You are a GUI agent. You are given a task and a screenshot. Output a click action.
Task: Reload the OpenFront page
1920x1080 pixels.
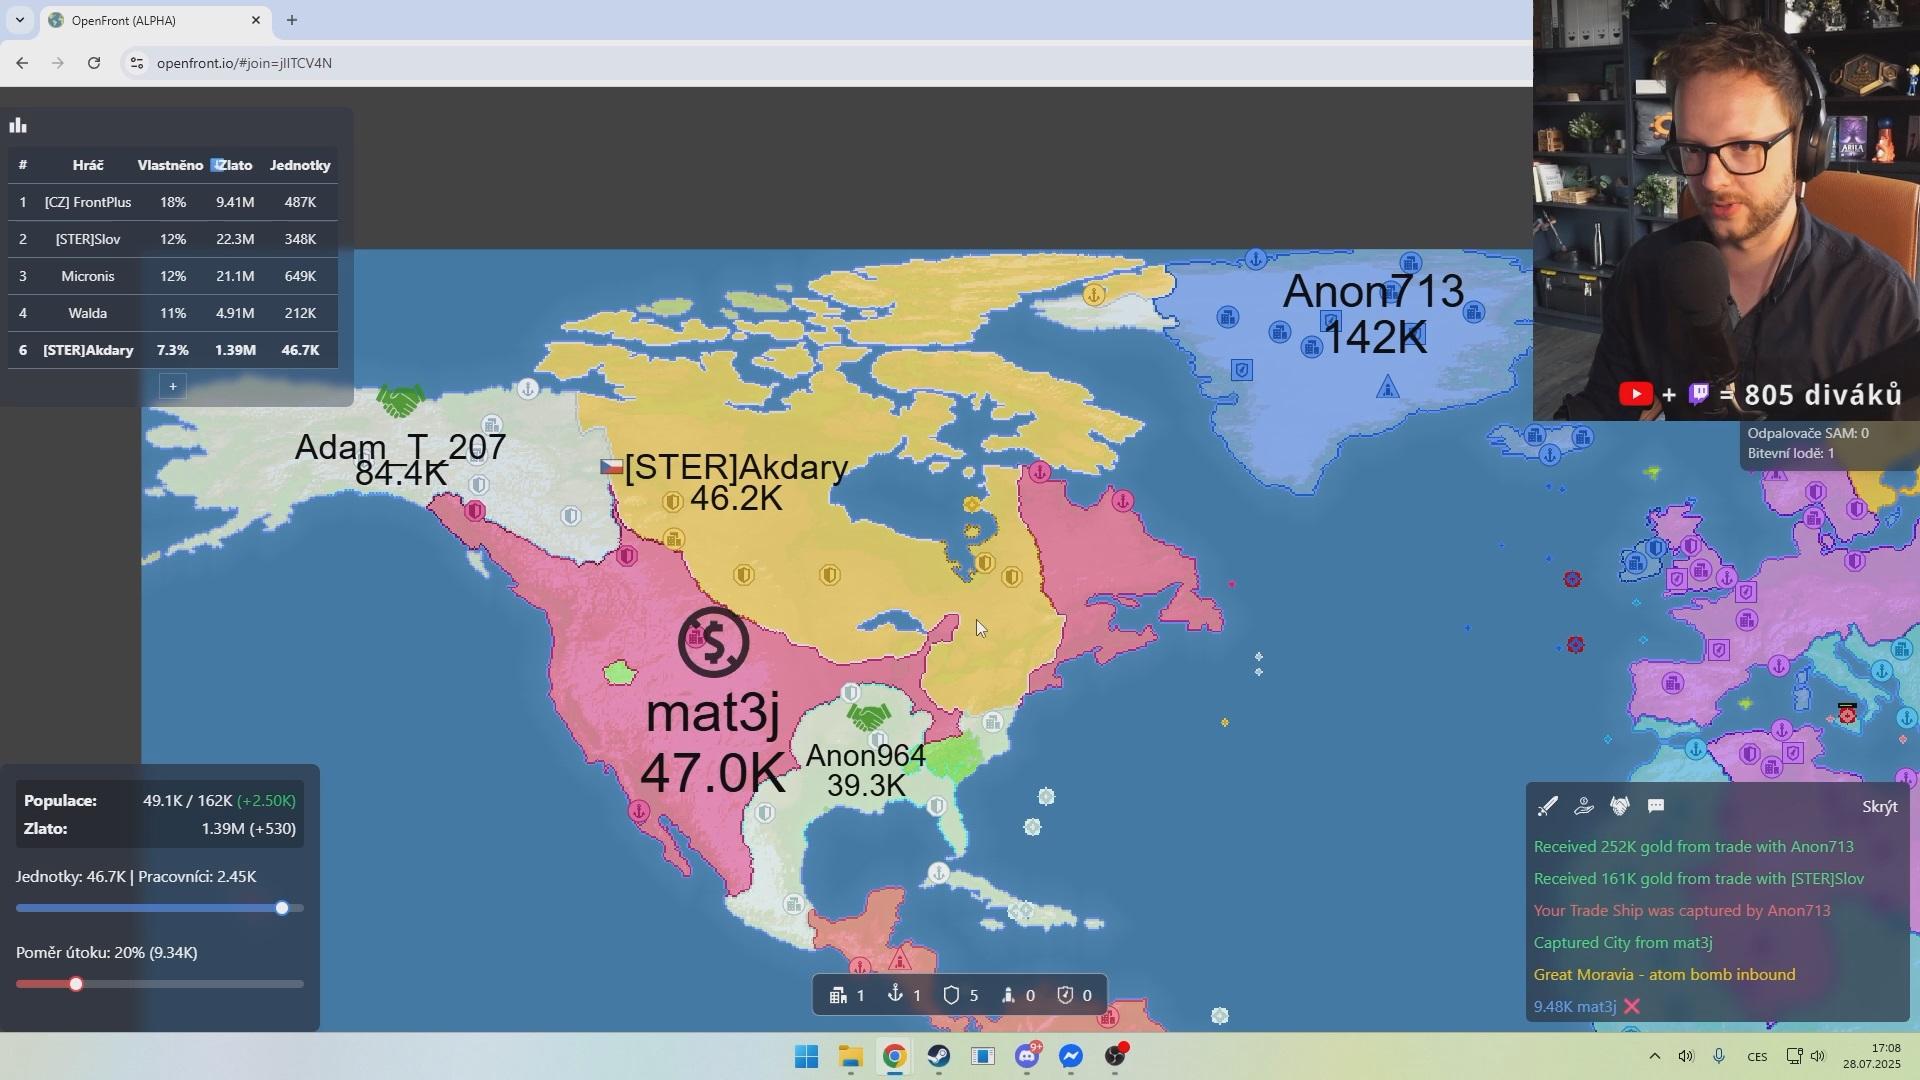94,63
